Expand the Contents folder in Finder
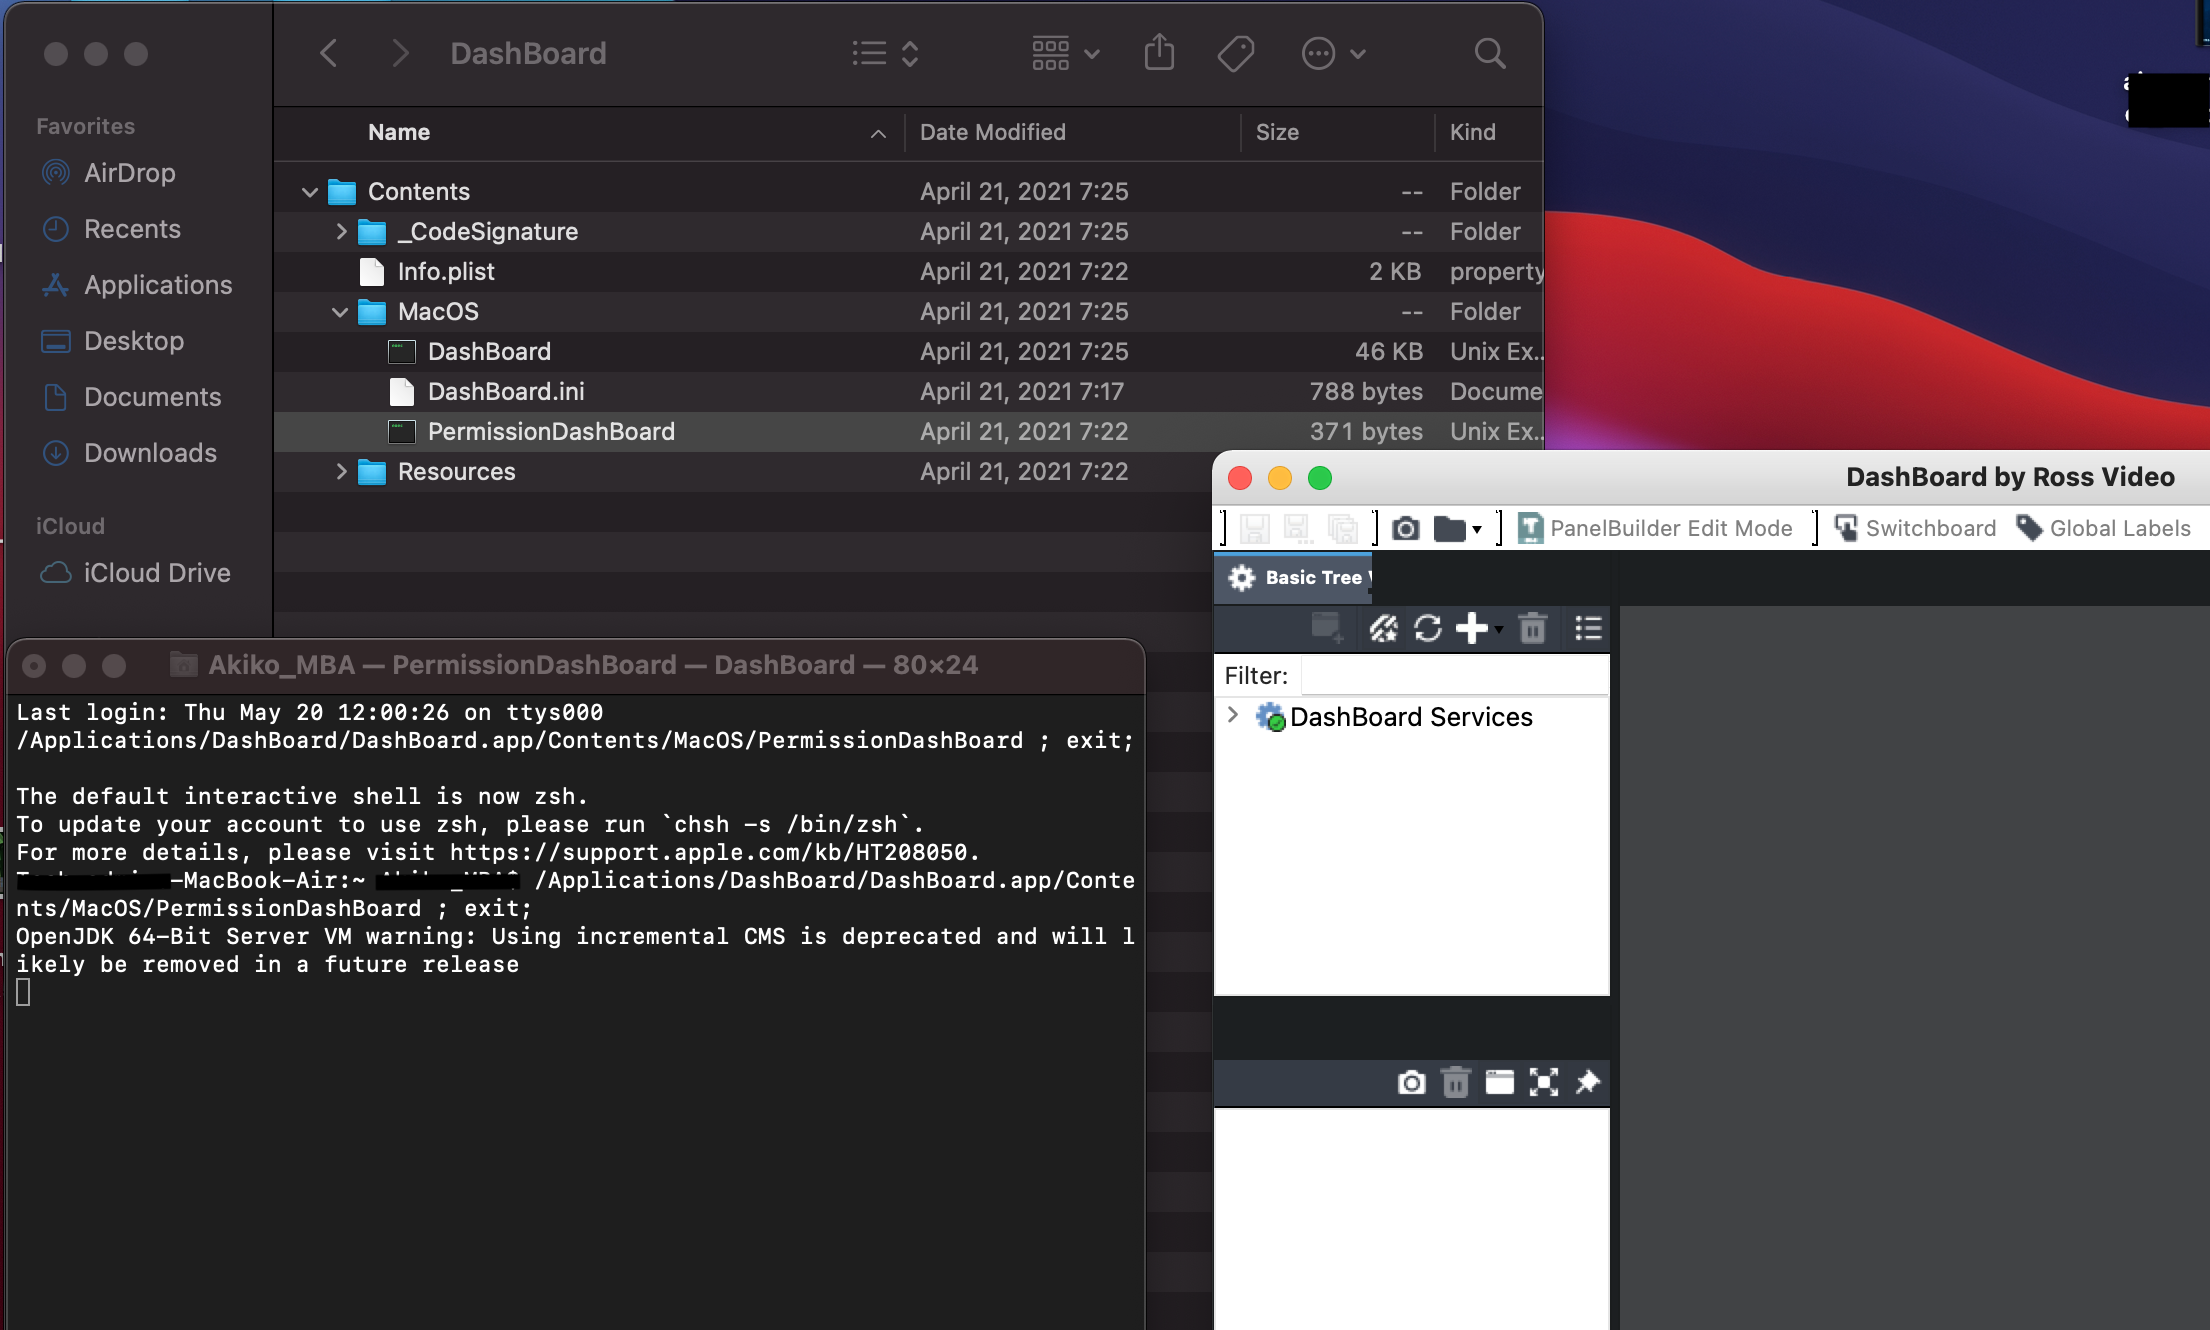This screenshot has height=1330, width=2210. pyautogui.click(x=309, y=191)
